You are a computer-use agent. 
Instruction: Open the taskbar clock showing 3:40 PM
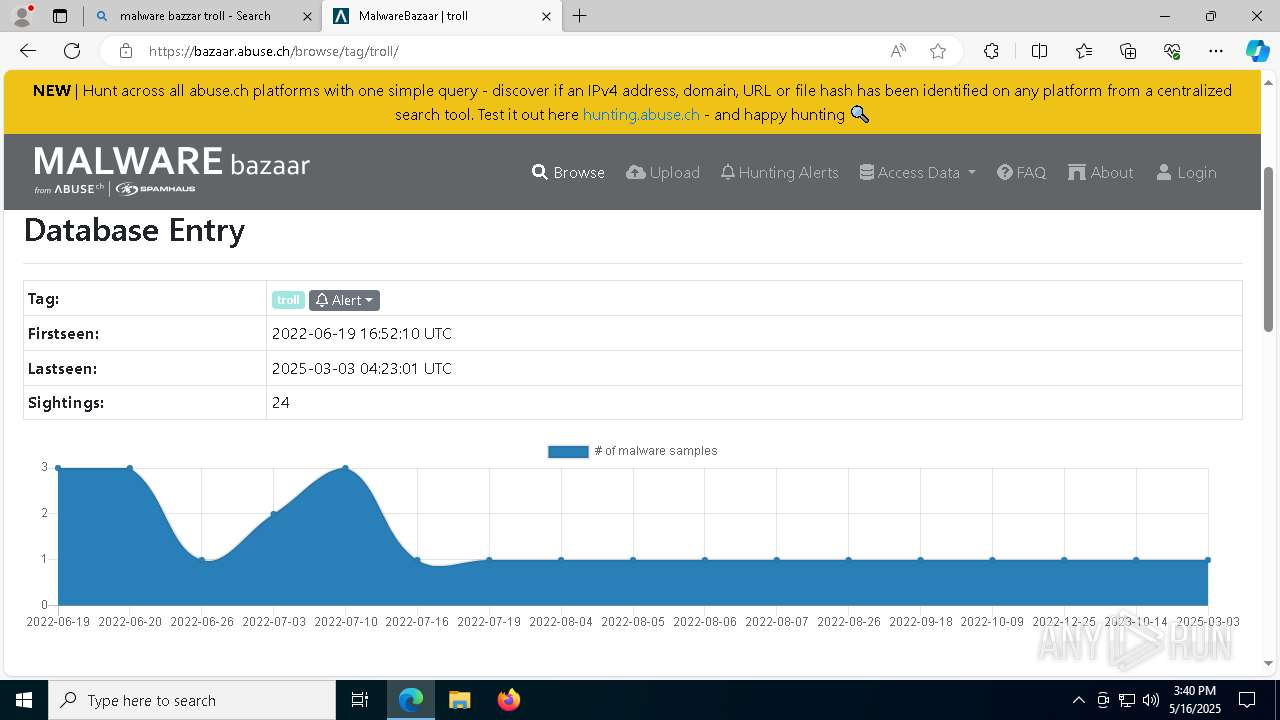(x=1194, y=700)
